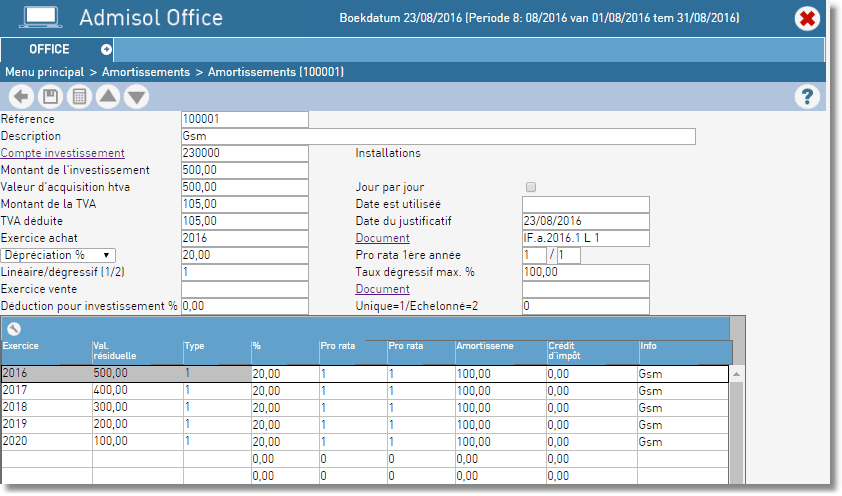Click Montant de la TVA field
The image size is (842, 496).
tap(245, 204)
